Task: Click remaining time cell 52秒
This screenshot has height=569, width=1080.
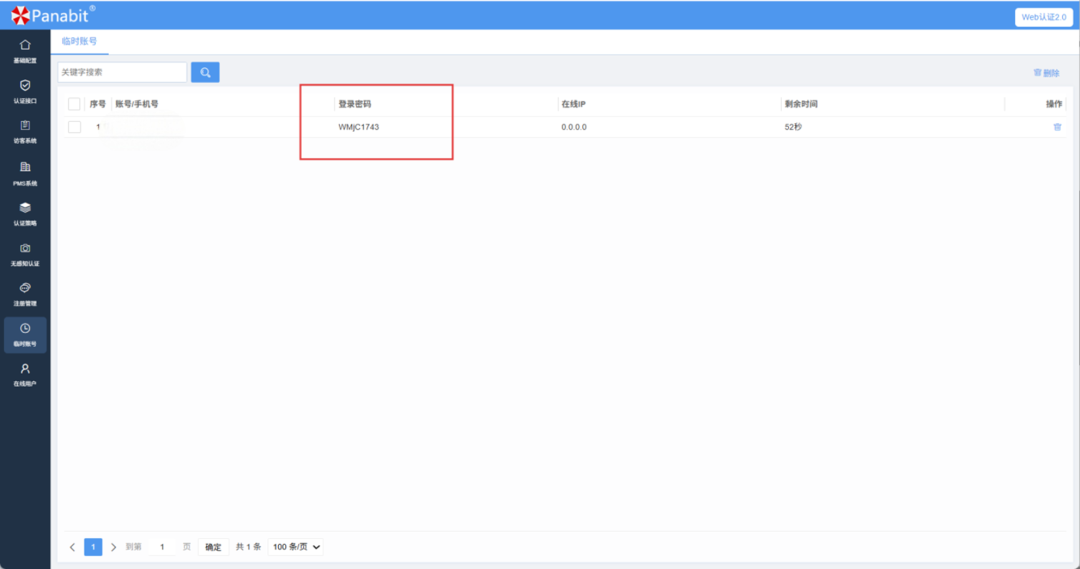Action: (793, 127)
